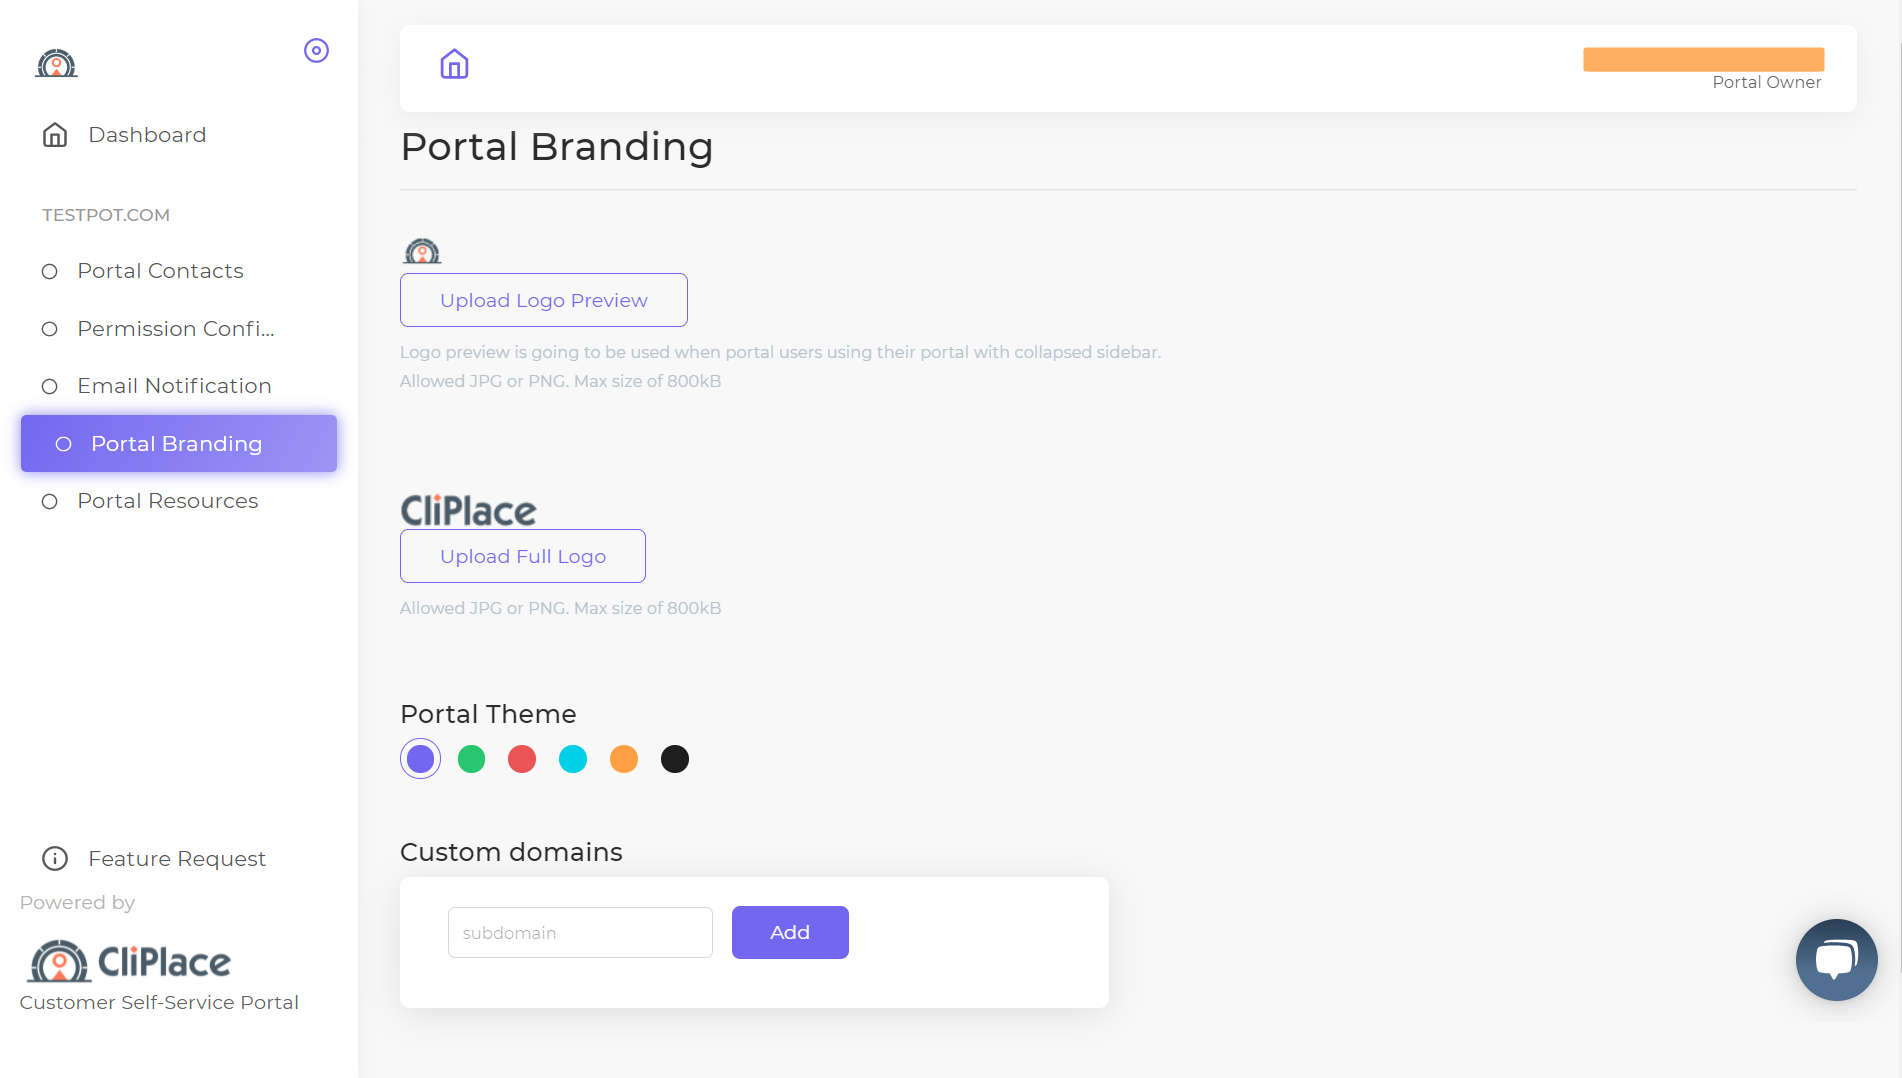Click the circle bullet beside Email Notification

click(50, 386)
